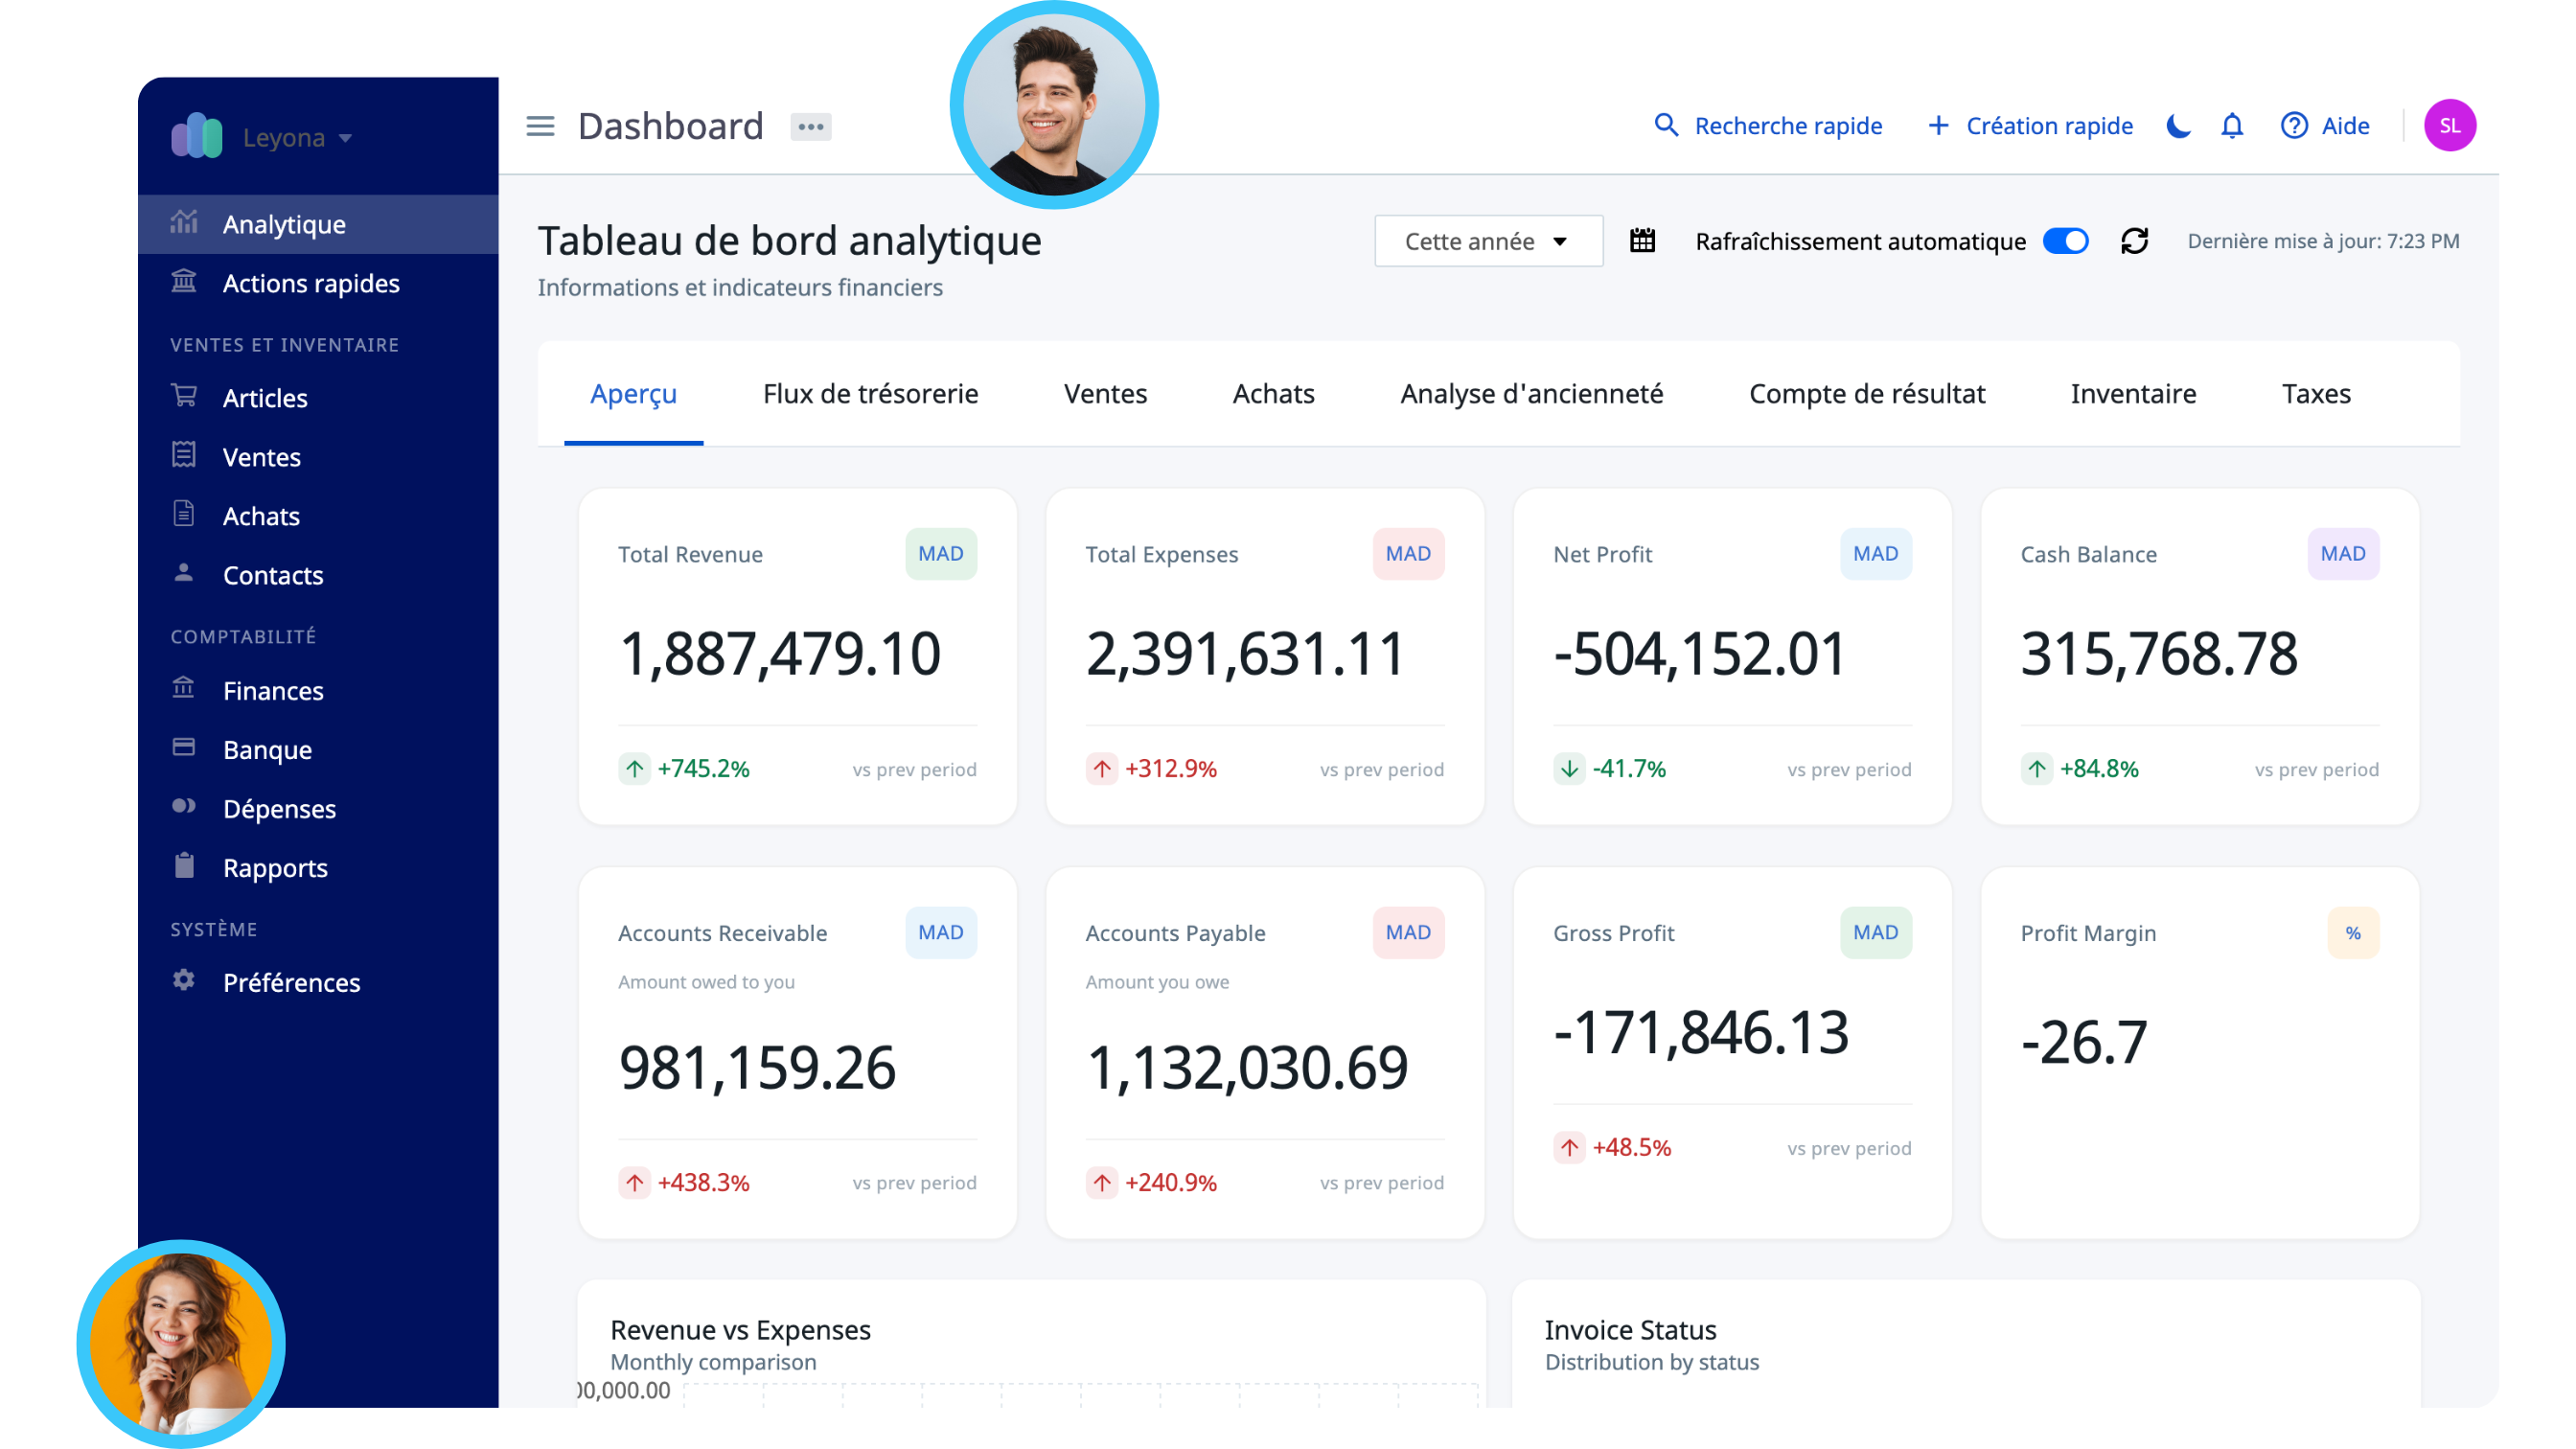Select the Banque card icon in sidebar

[184, 748]
